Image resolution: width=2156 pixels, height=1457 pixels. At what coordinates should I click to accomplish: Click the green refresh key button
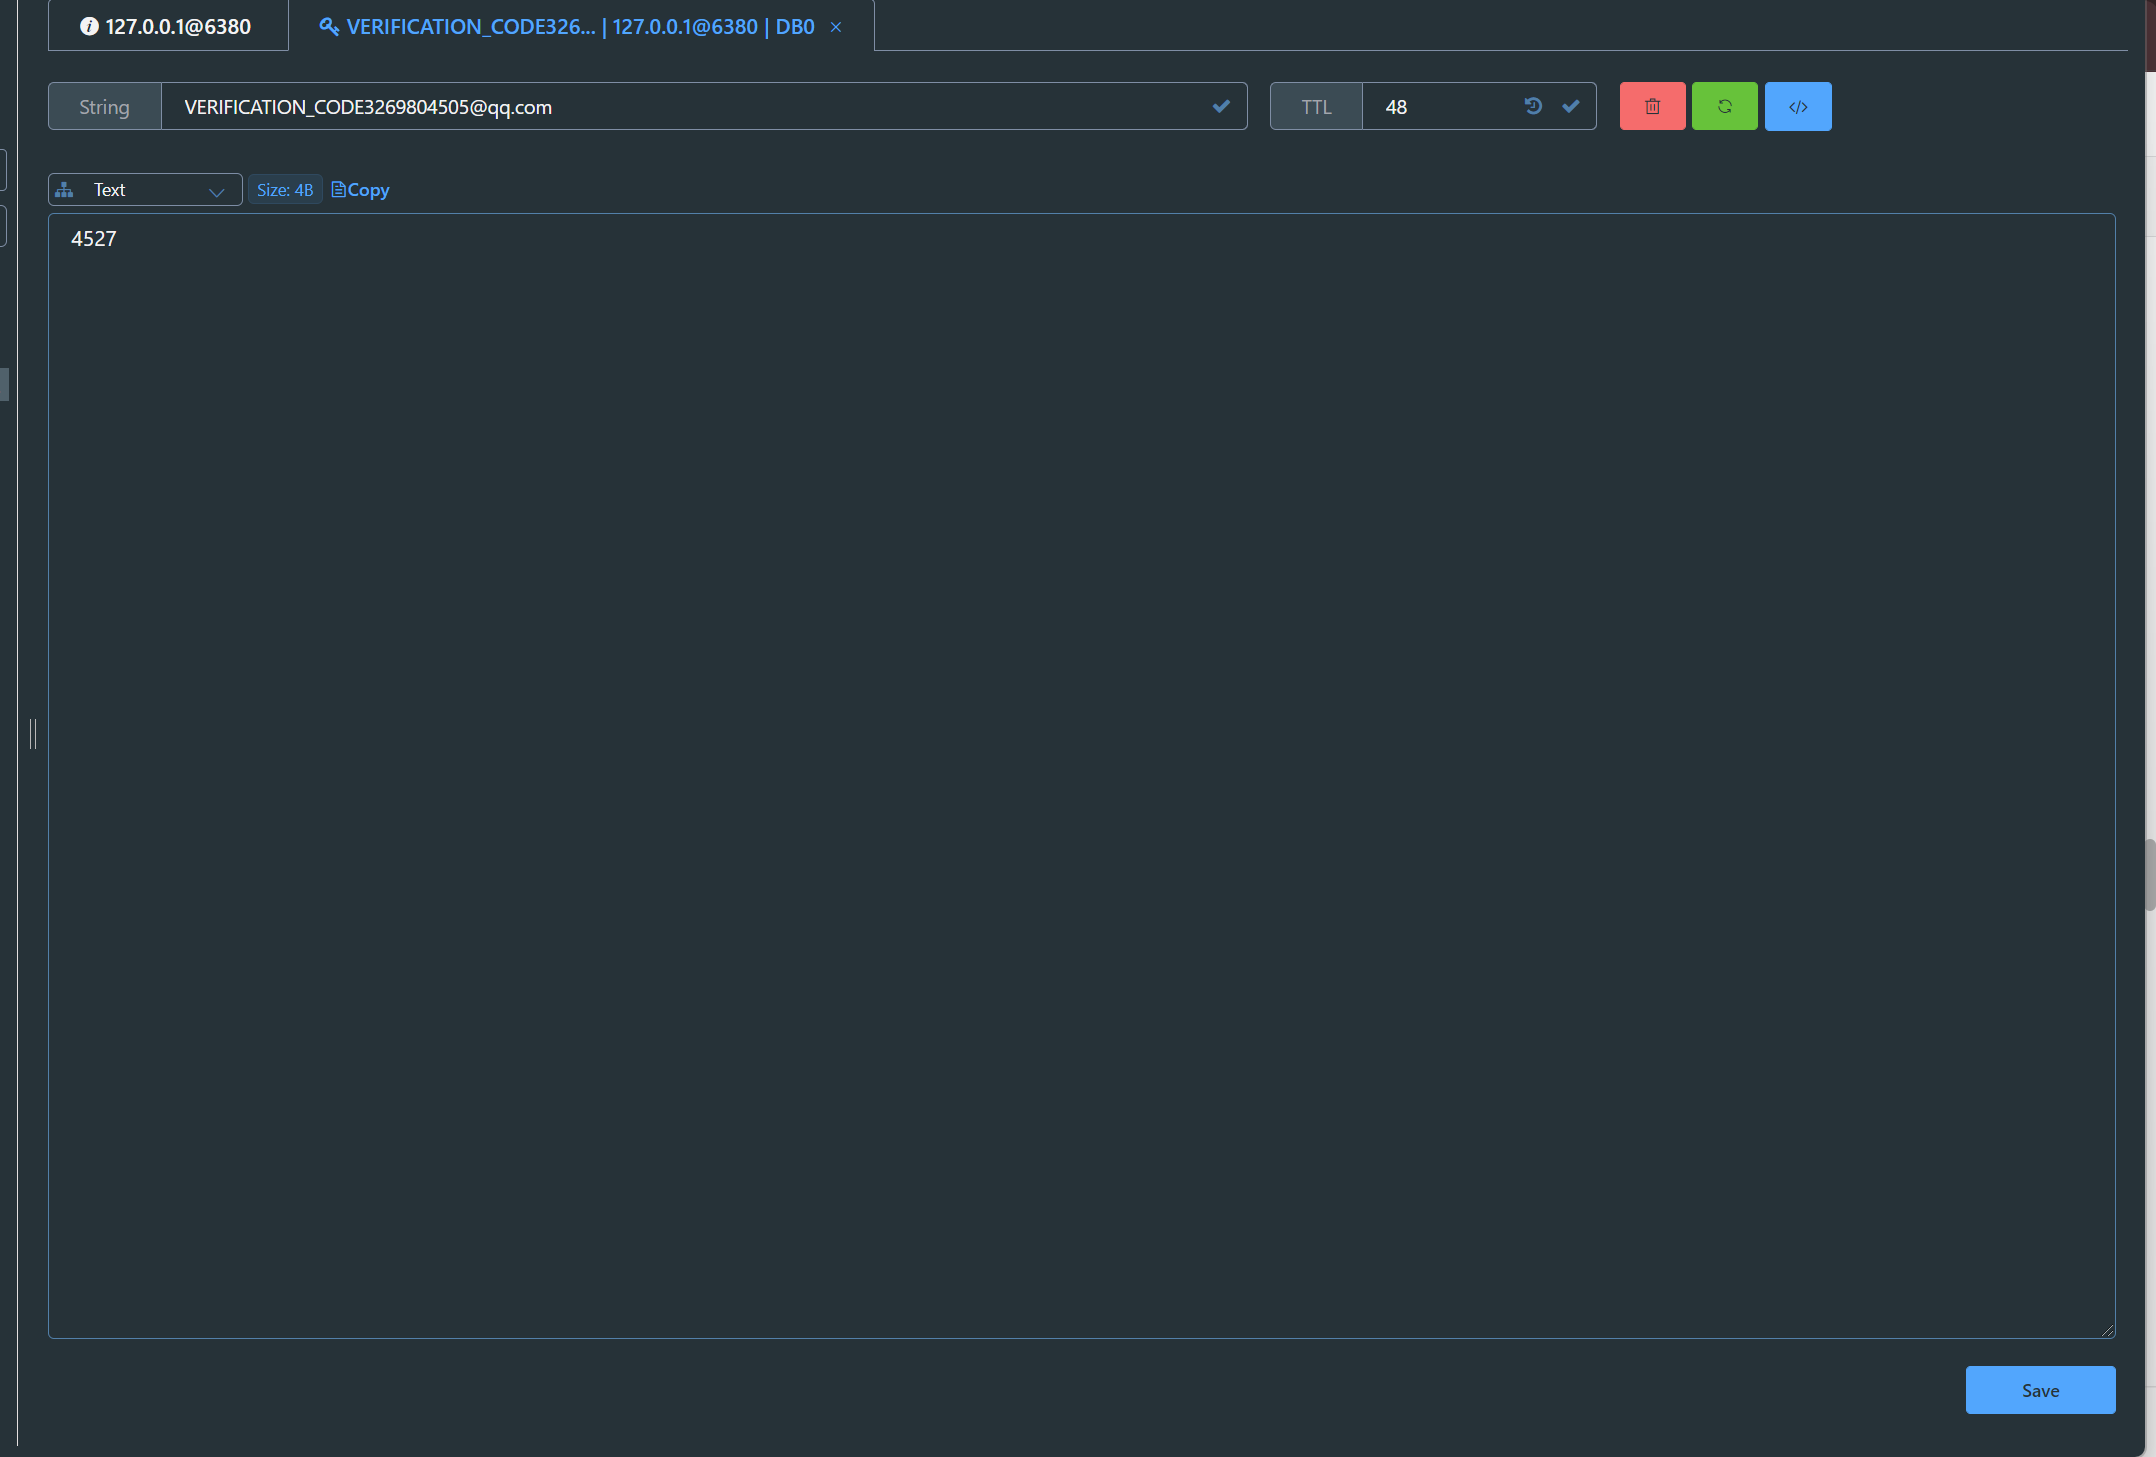point(1724,106)
